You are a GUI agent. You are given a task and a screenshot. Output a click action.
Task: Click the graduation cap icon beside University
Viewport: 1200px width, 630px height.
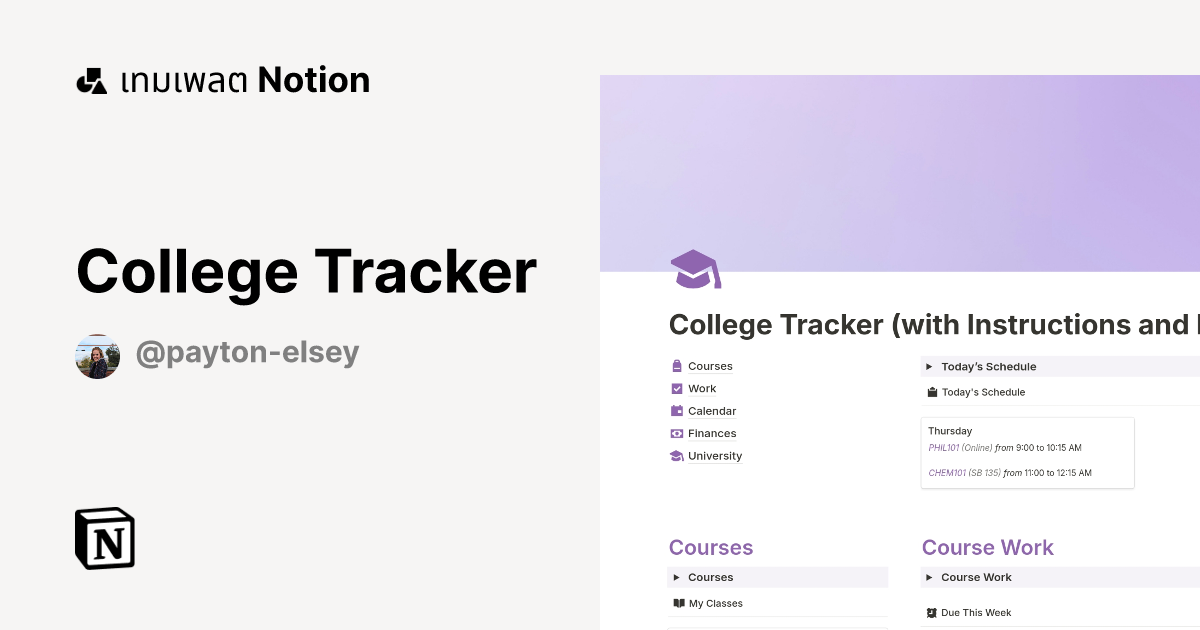(x=677, y=456)
